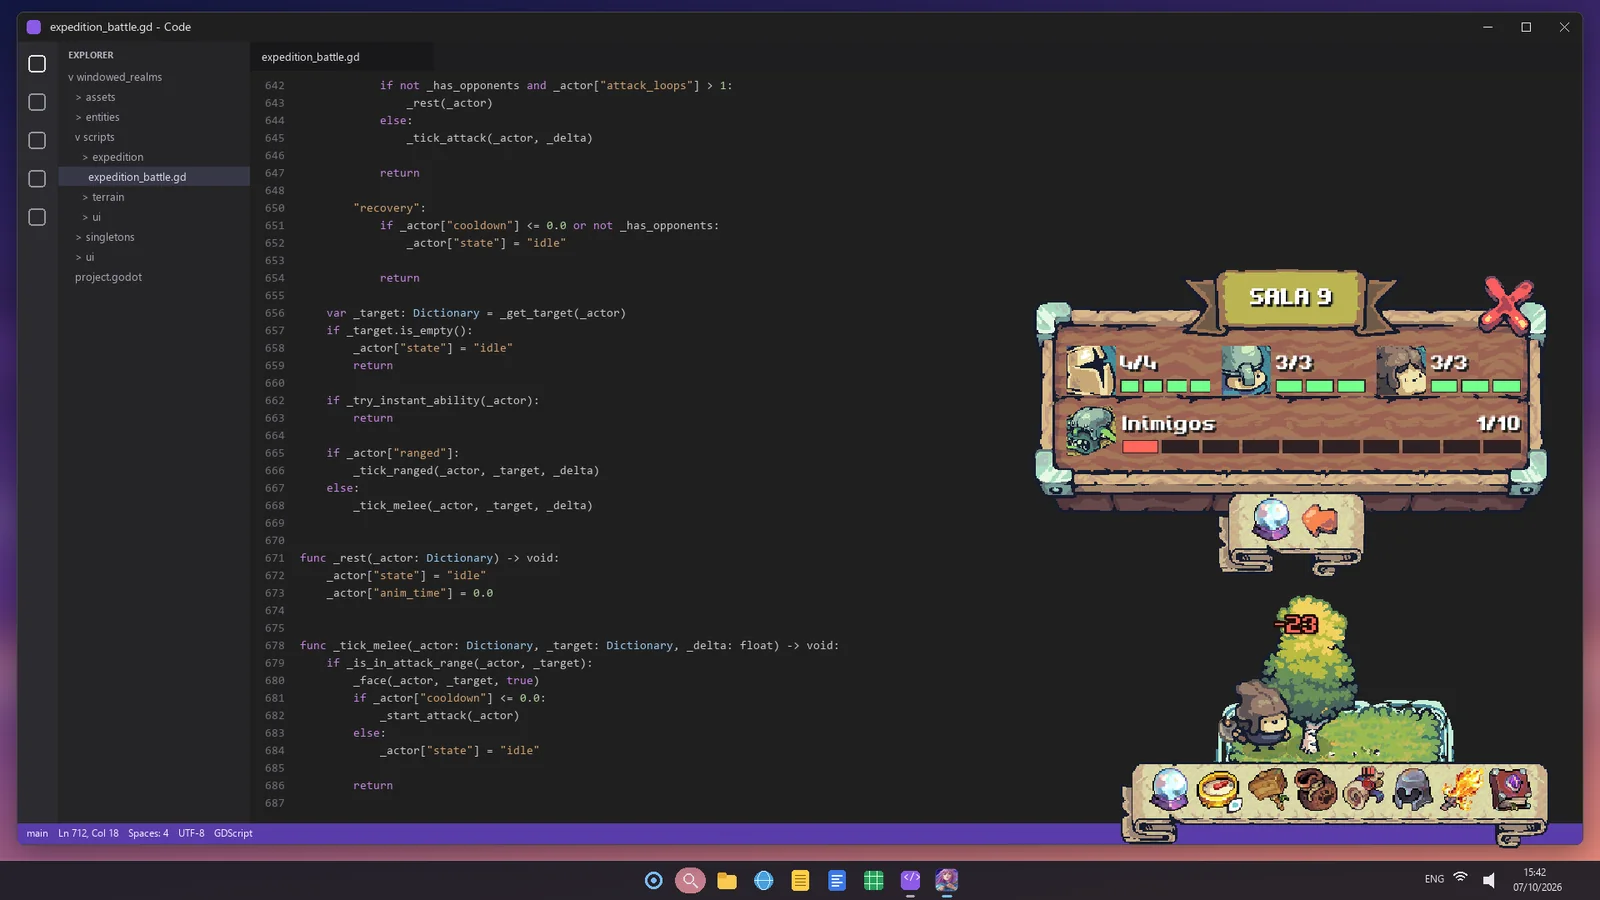Click the golden knight helmet portrait
Screen dimensions: 1600x900
[x=1090, y=372]
